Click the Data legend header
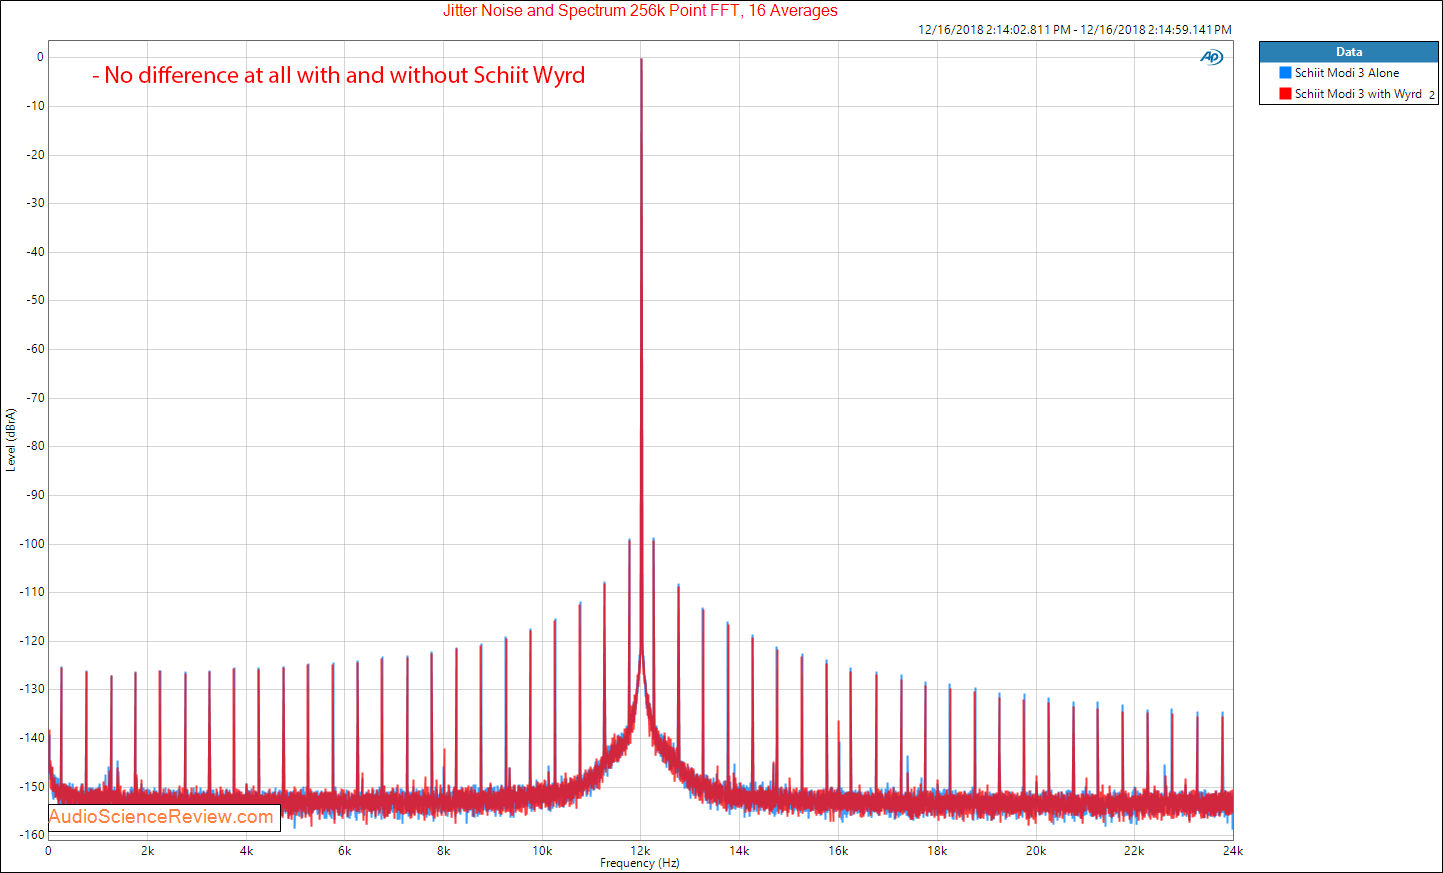This screenshot has height=873, width=1443. pos(1348,52)
